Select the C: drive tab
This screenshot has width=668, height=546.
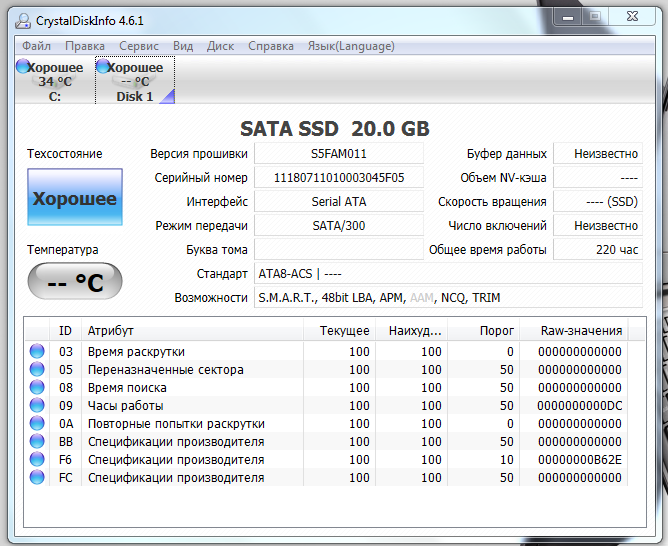click(x=55, y=81)
